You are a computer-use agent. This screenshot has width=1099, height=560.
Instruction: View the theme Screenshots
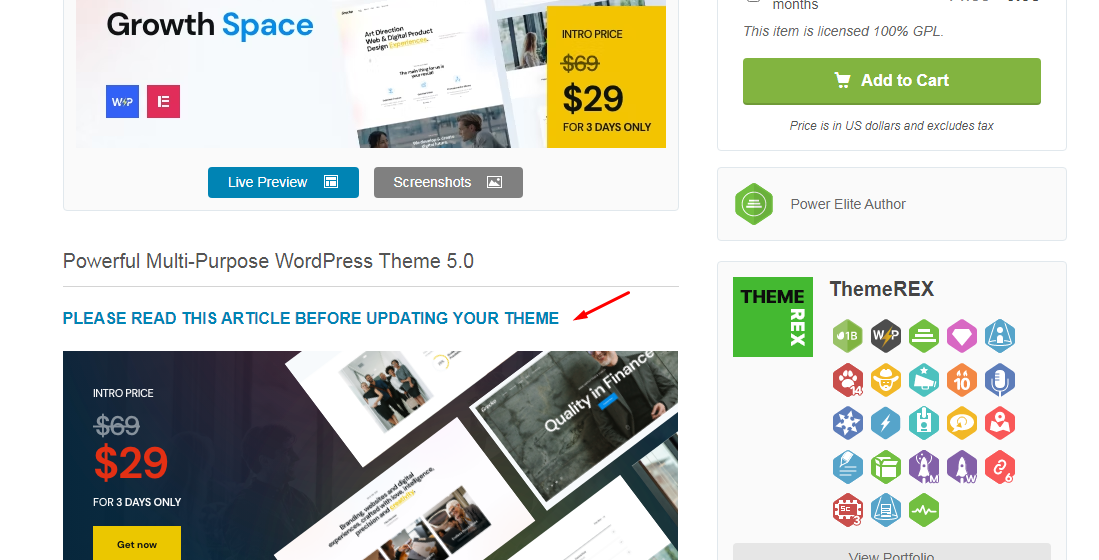click(x=448, y=182)
